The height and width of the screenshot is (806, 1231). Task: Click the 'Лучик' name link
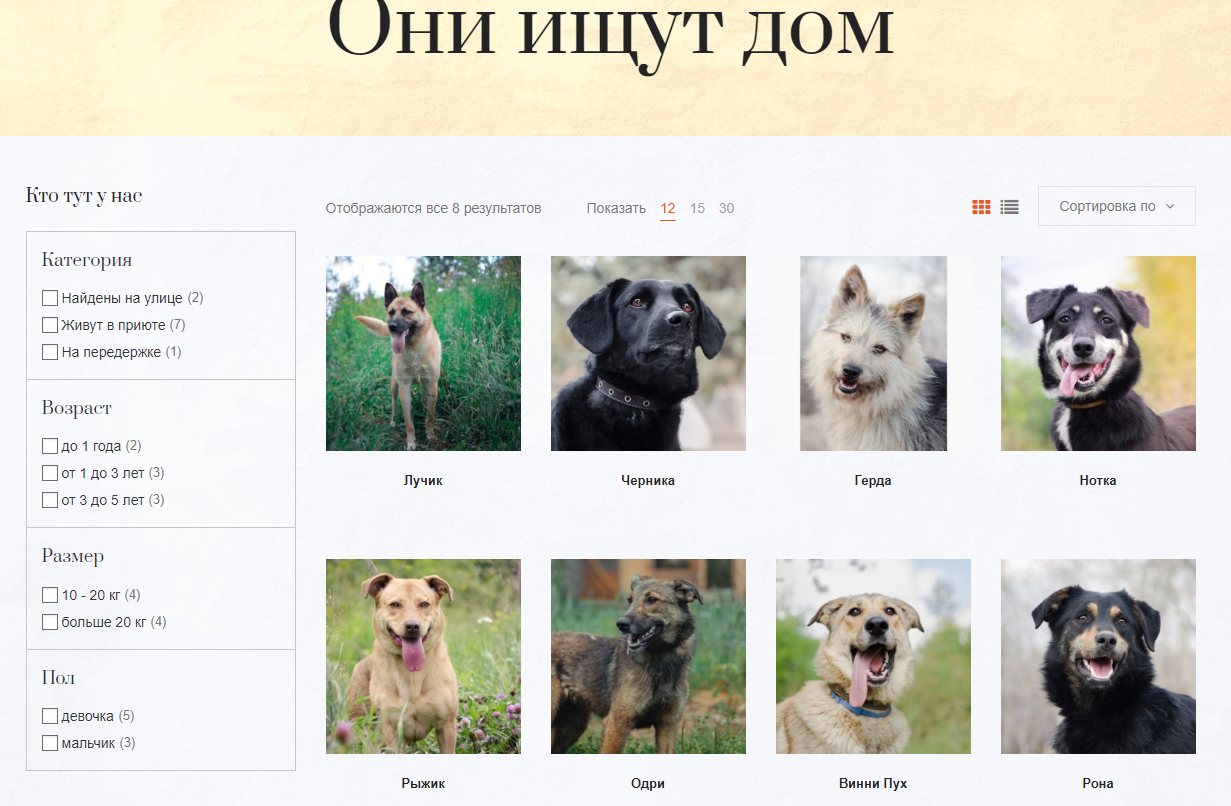[423, 481]
